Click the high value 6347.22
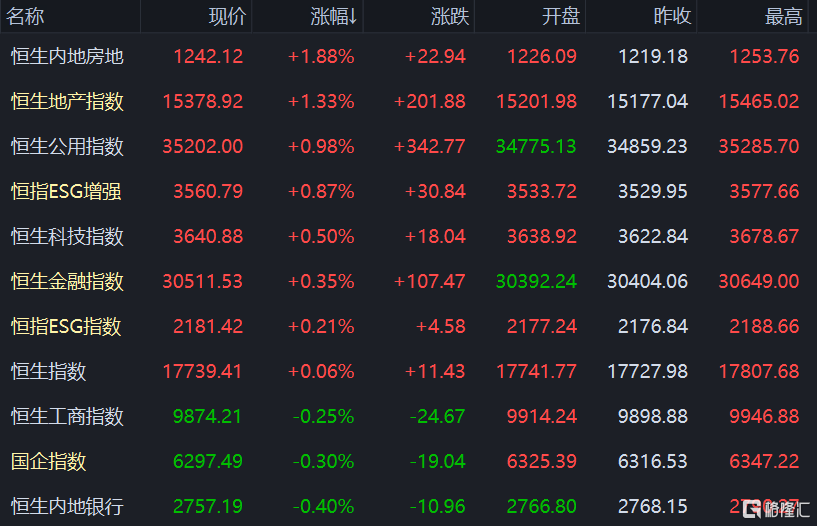 (764, 461)
